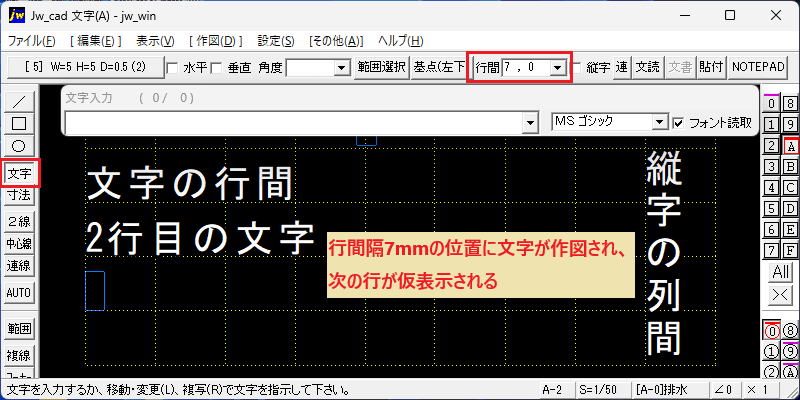Click the NOTEPAD button
The width and height of the screenshot is (800, 400).
pos(758,67)
